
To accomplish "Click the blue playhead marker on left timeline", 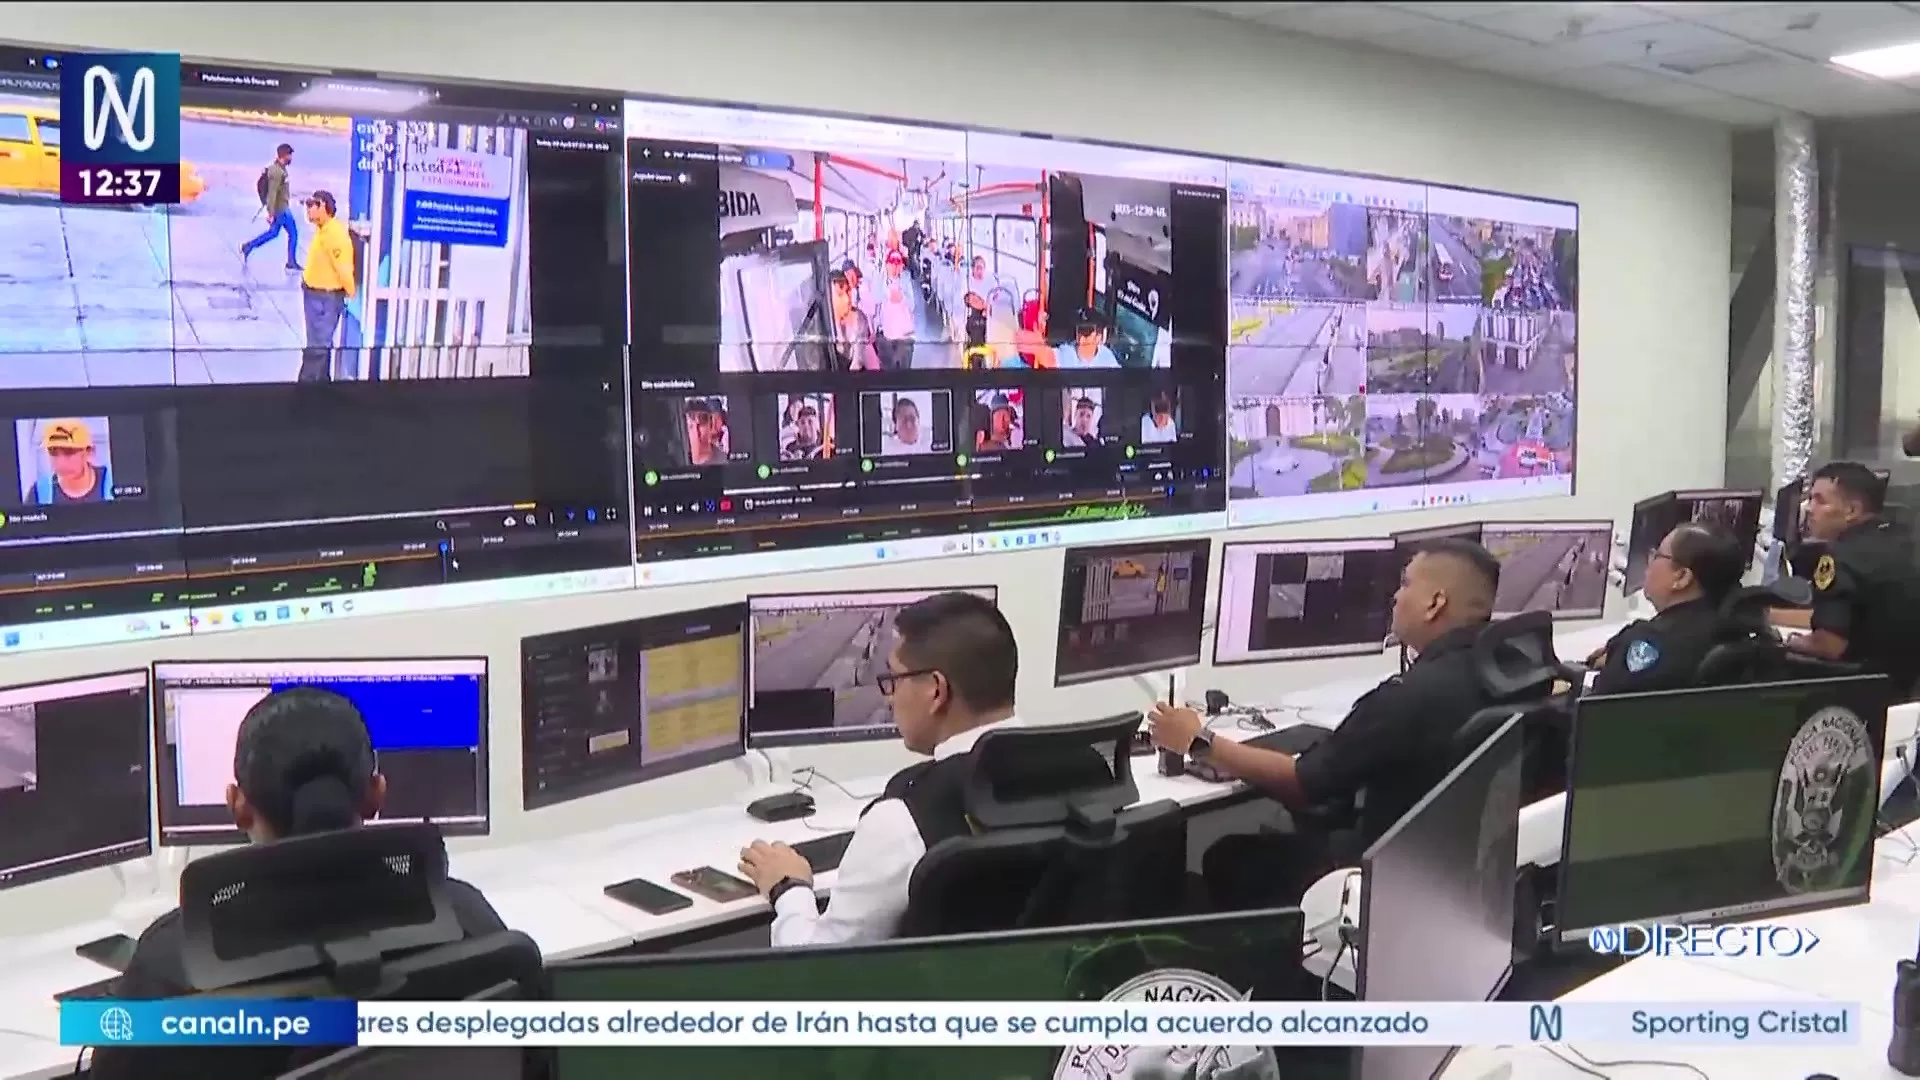I will point(444,549).
